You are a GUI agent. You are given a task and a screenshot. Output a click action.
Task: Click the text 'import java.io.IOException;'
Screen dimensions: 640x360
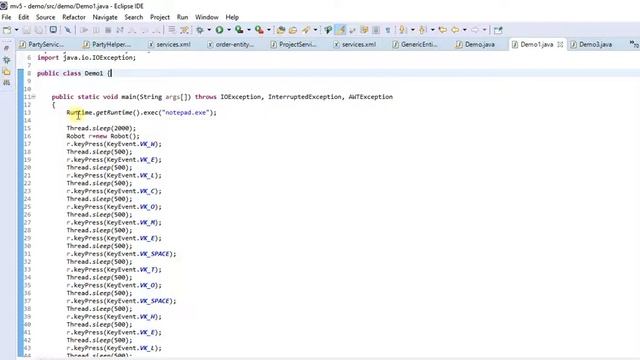point(86,58)
